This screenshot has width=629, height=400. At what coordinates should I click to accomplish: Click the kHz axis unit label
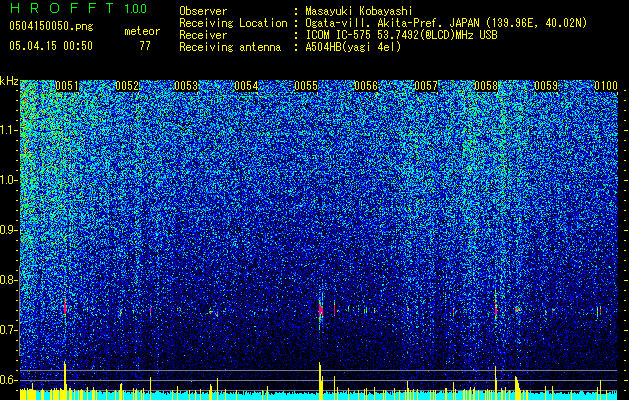(9, 82)
